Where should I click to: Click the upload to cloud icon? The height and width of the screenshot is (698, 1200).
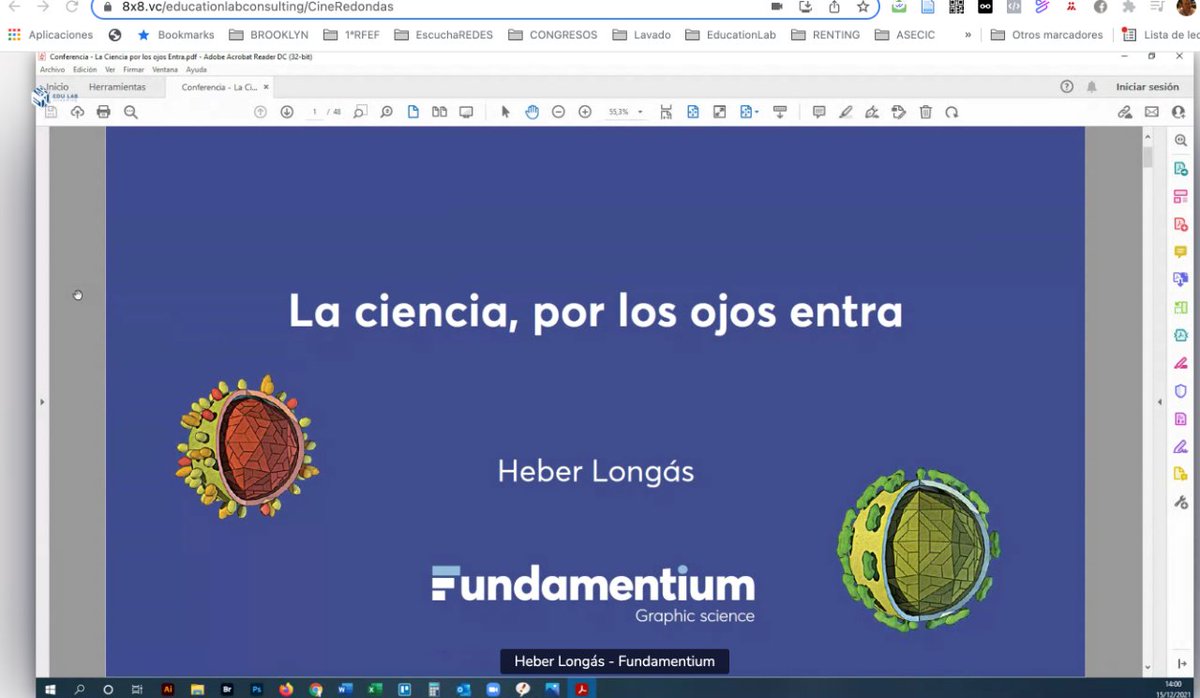78,112
